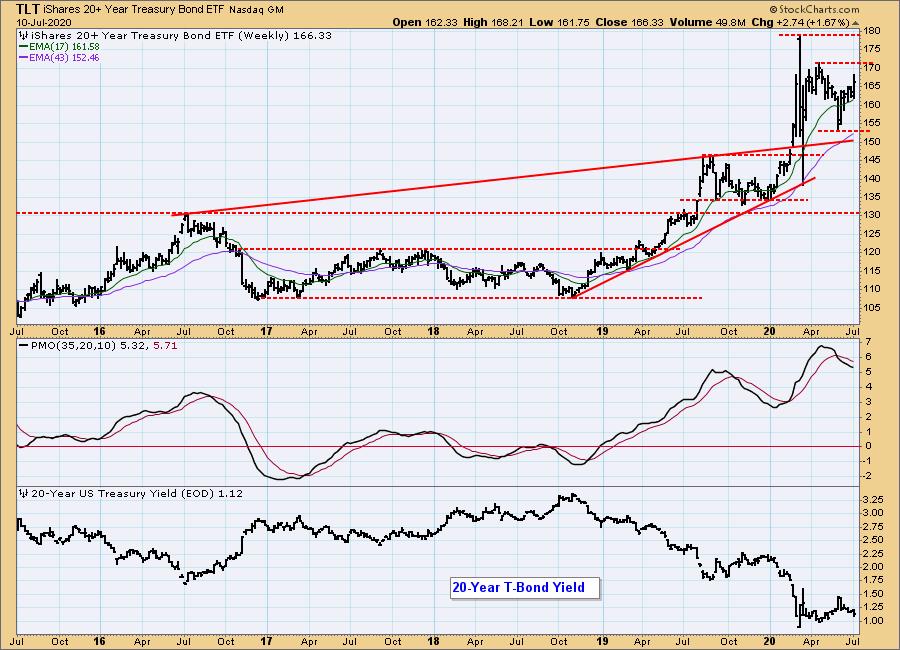Image resolution: width=900 pixels, height=650 pixels.
Task: Click the 150 price axis label
Action: 873,141
